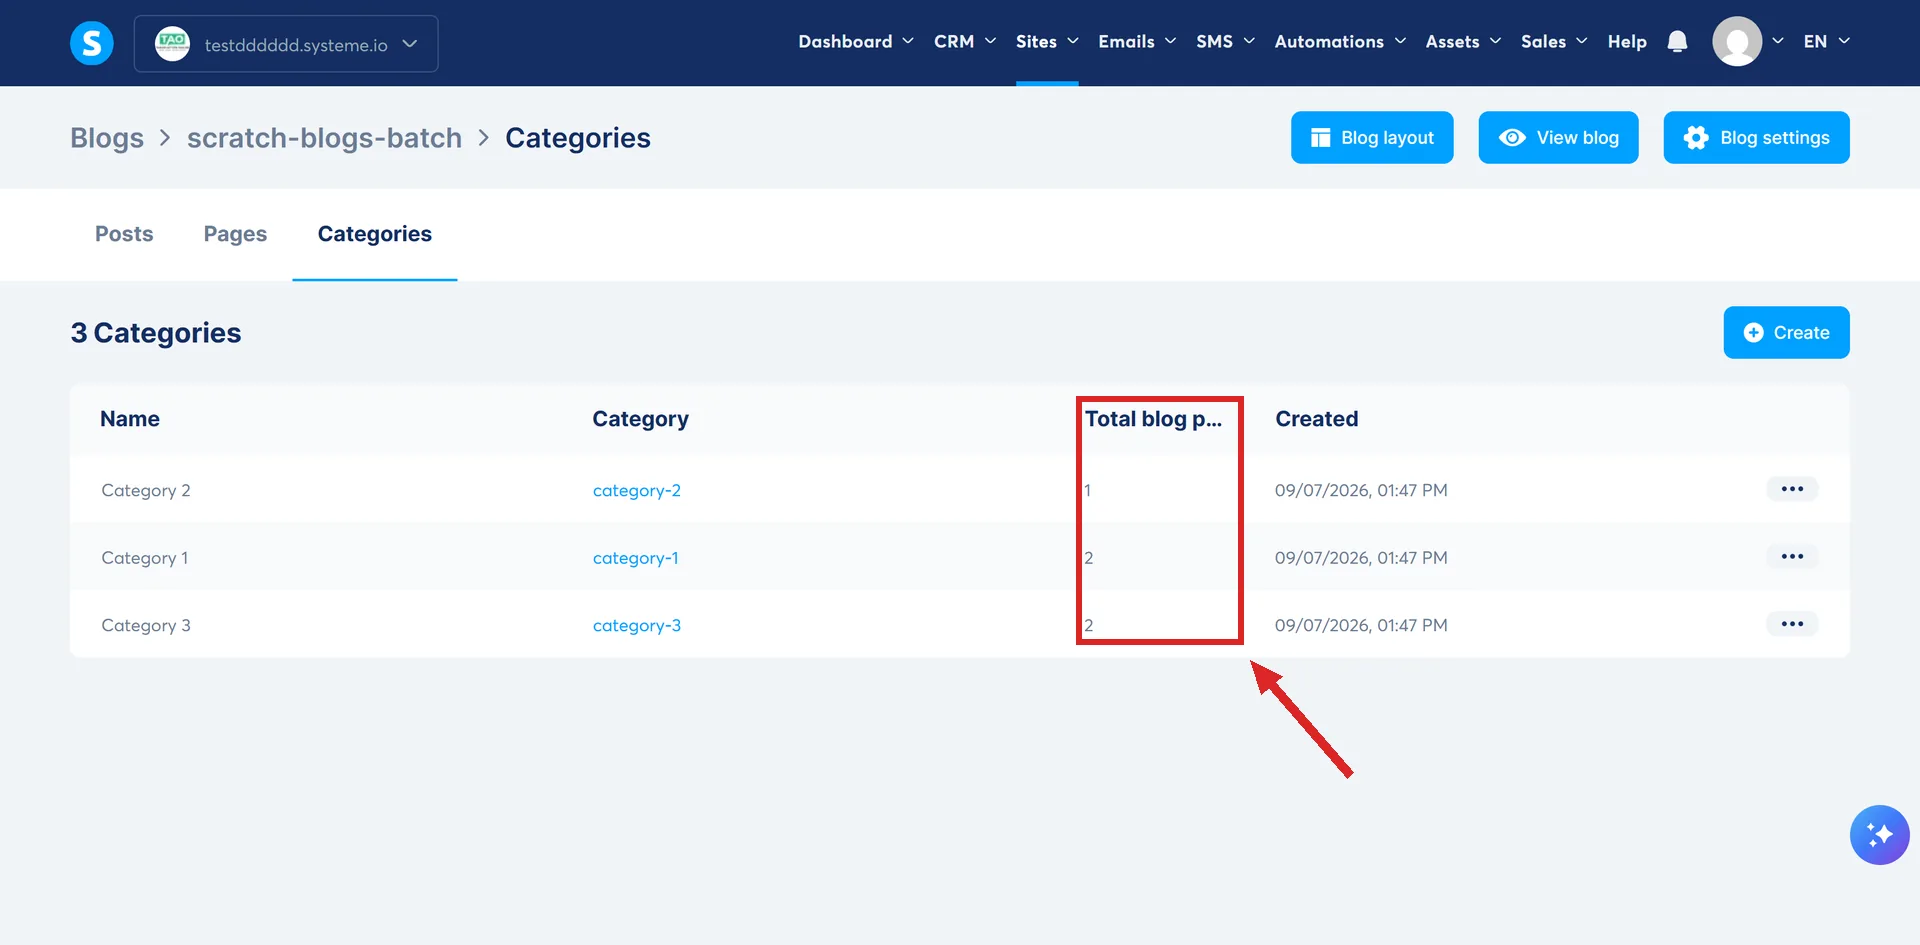Open the EN language selector
This screenshot has height=945, width=1920.
pos(1826,42)
